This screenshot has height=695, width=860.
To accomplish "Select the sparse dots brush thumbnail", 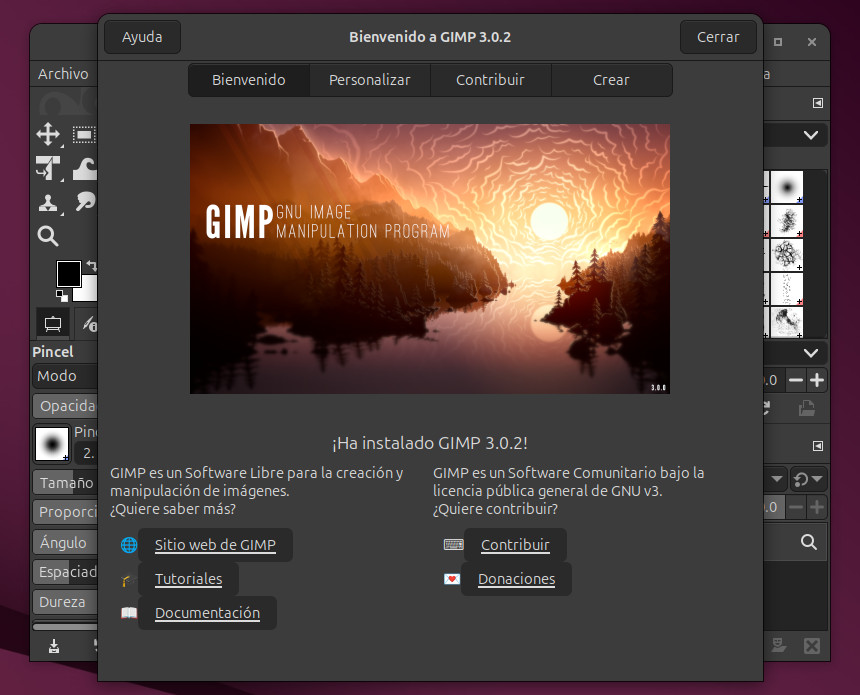I will coord(787,289).
